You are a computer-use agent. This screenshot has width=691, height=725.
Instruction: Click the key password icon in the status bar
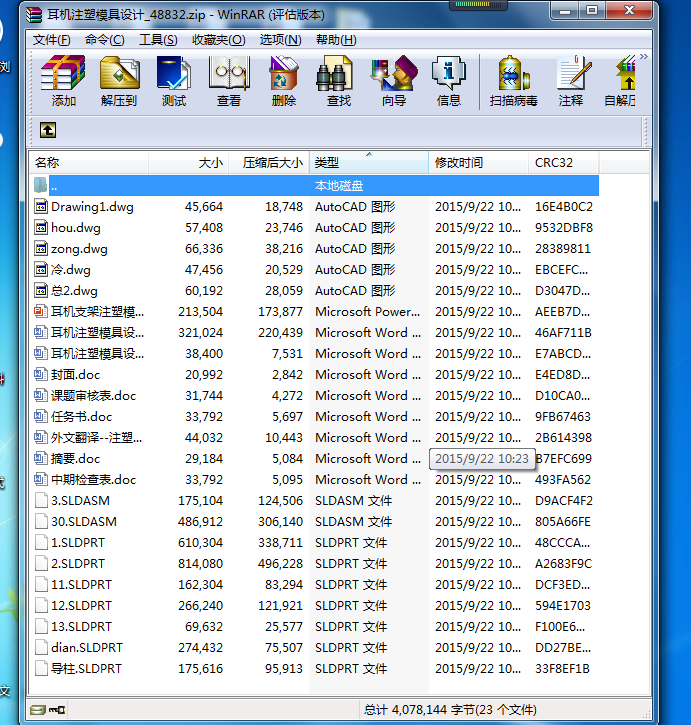coord(57,709)
